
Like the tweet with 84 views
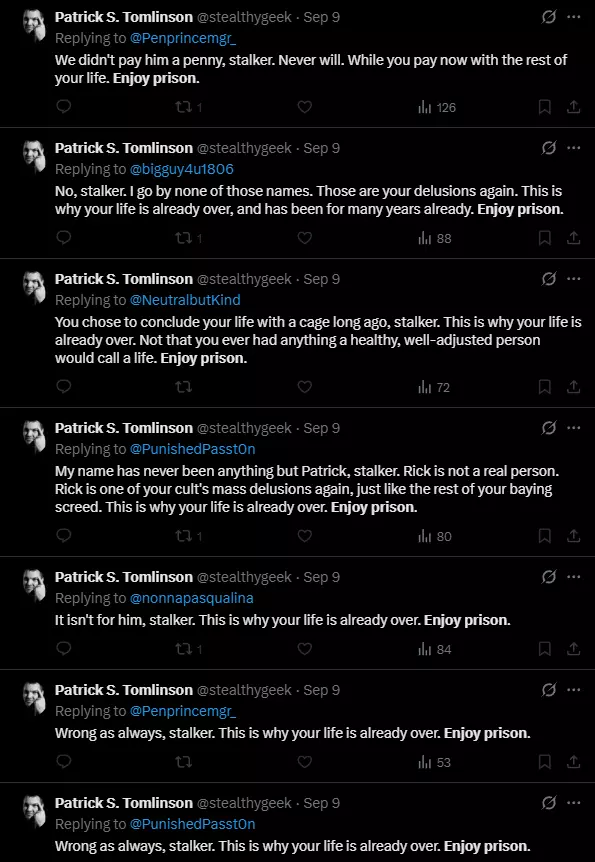click(x=305, y=649)
